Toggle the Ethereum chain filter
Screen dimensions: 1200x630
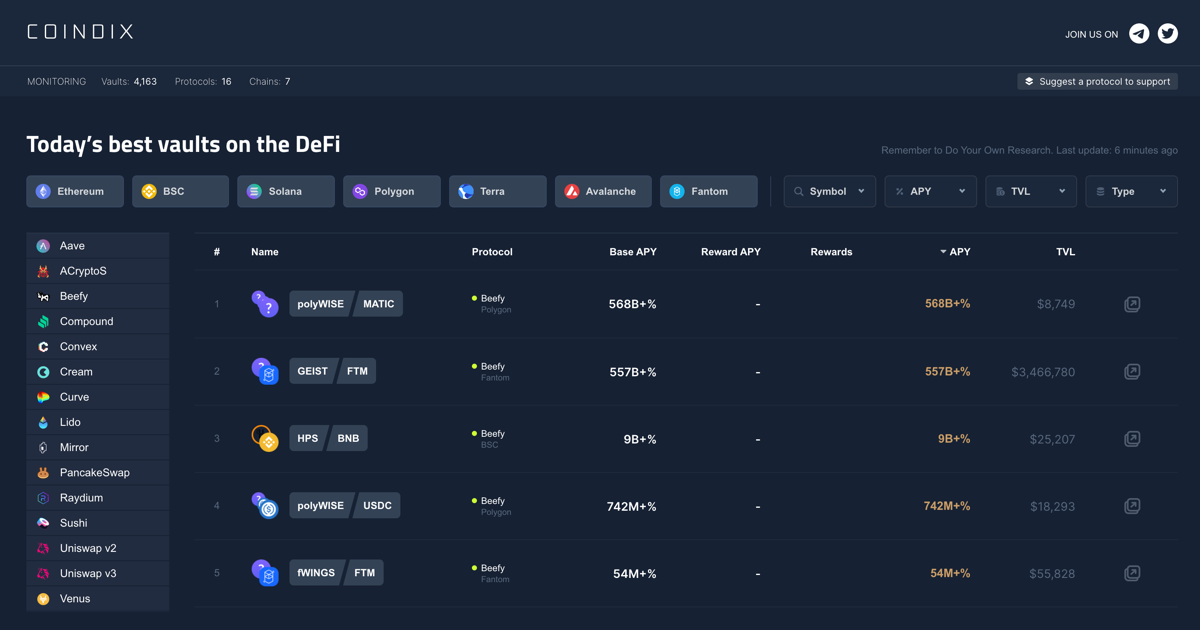pos(75,191)
